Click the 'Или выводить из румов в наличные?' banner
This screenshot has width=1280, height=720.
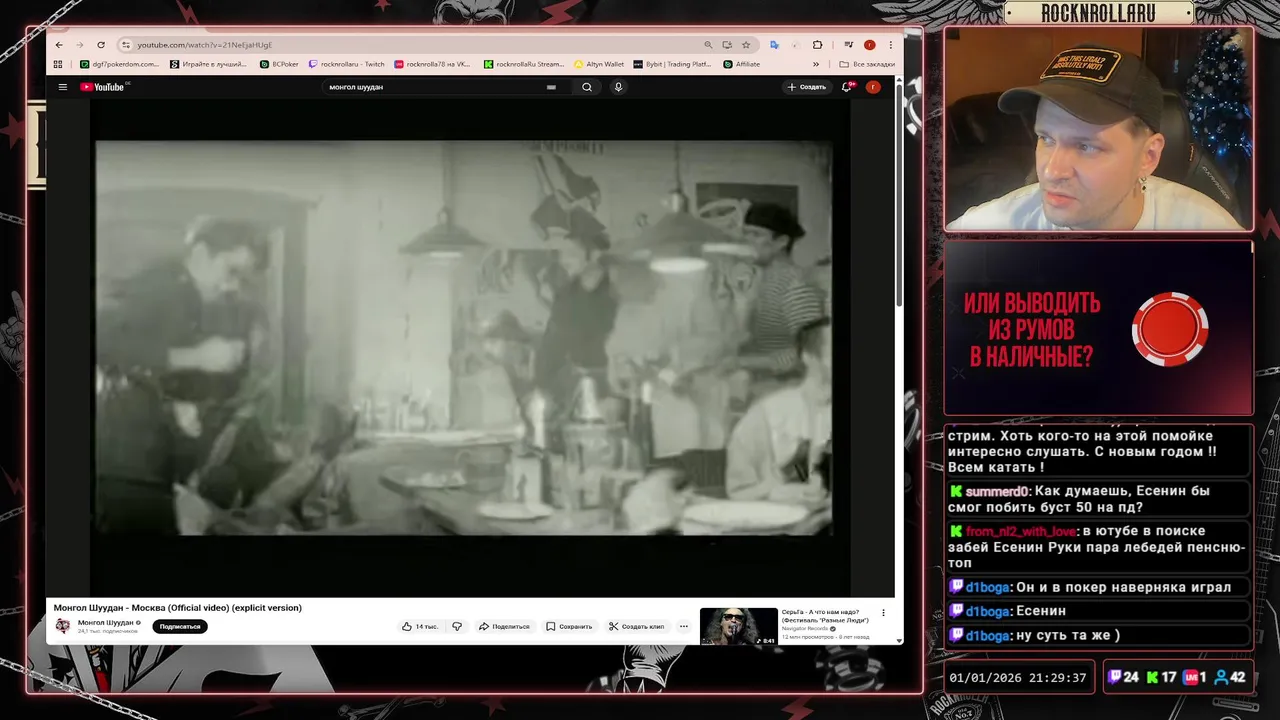pyautogui.click(x=1098, y=328)
